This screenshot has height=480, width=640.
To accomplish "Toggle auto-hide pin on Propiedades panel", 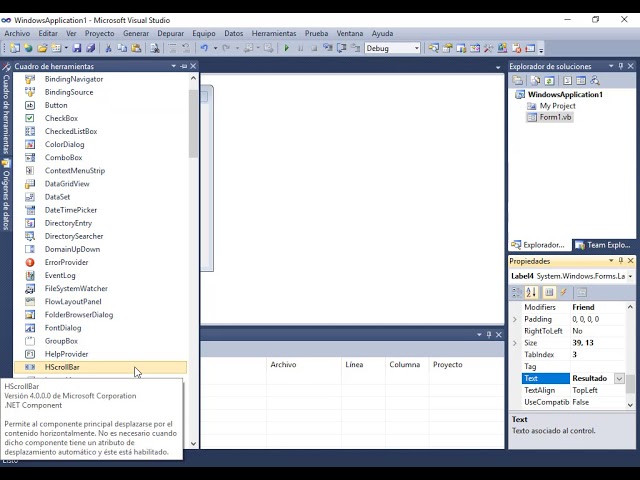I will pyautogui.click(x=621, y=260).
